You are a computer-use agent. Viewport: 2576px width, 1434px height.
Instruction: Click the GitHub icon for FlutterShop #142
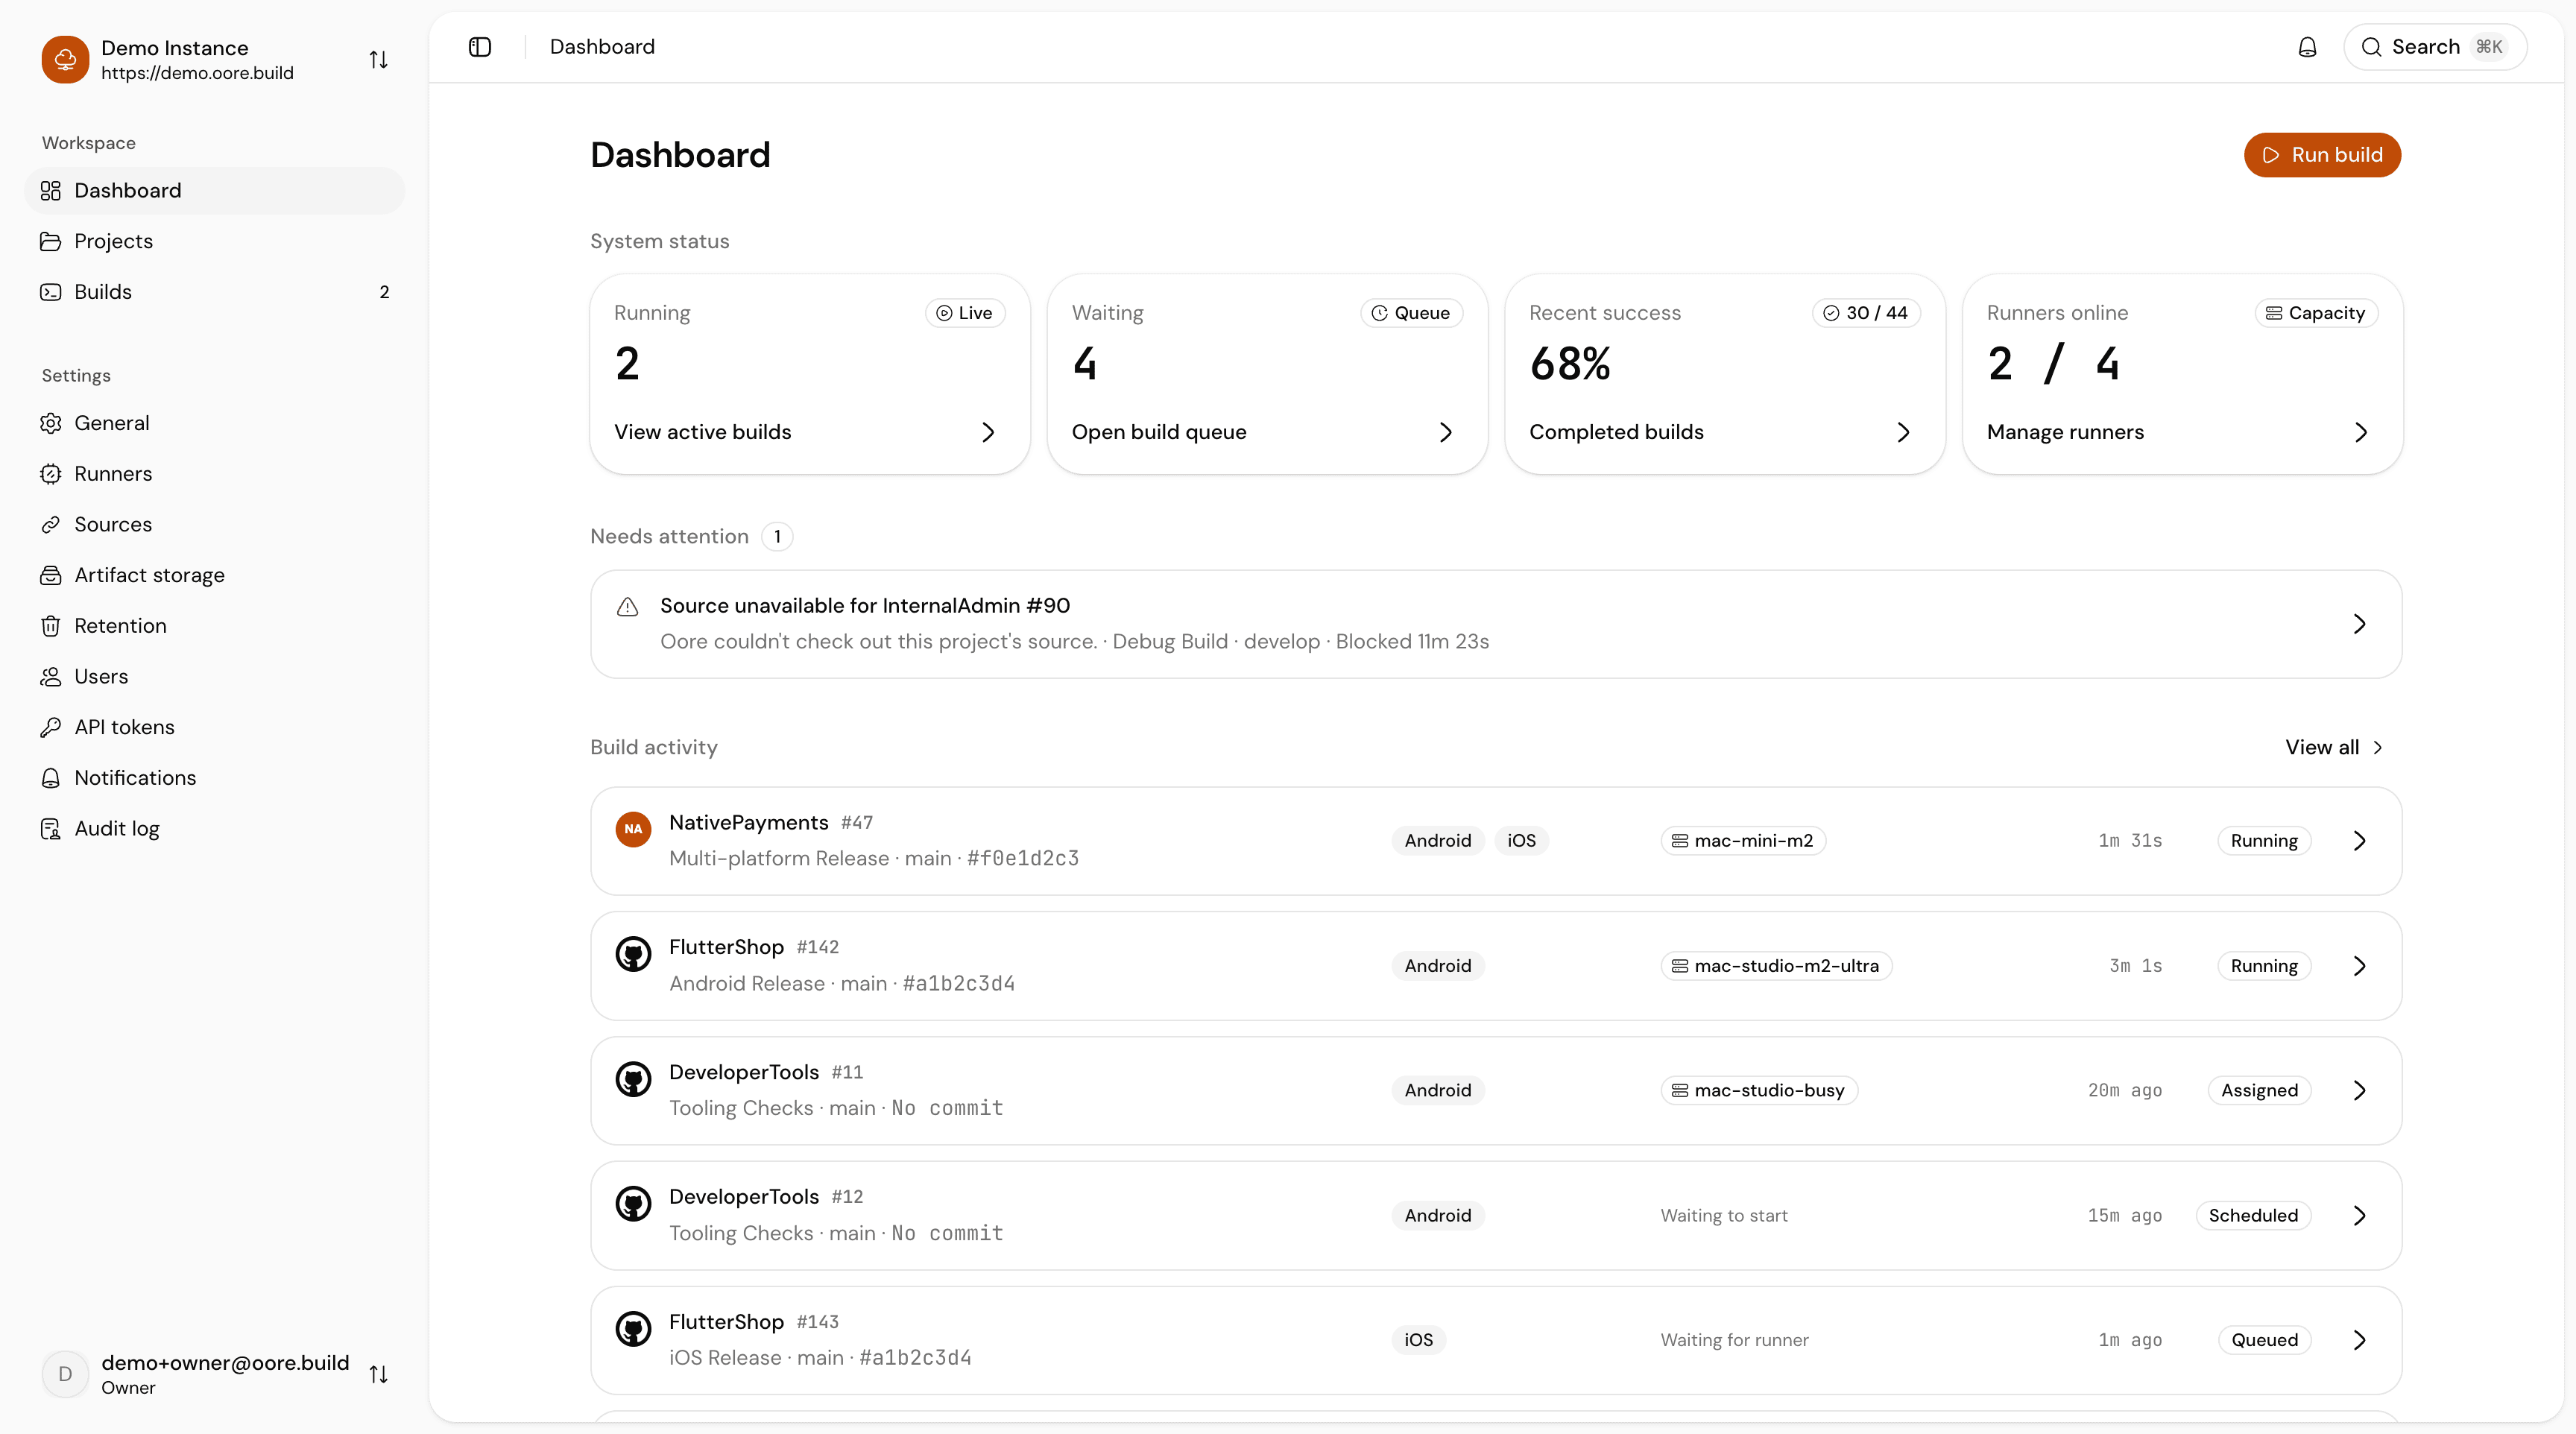click(633, 954)
